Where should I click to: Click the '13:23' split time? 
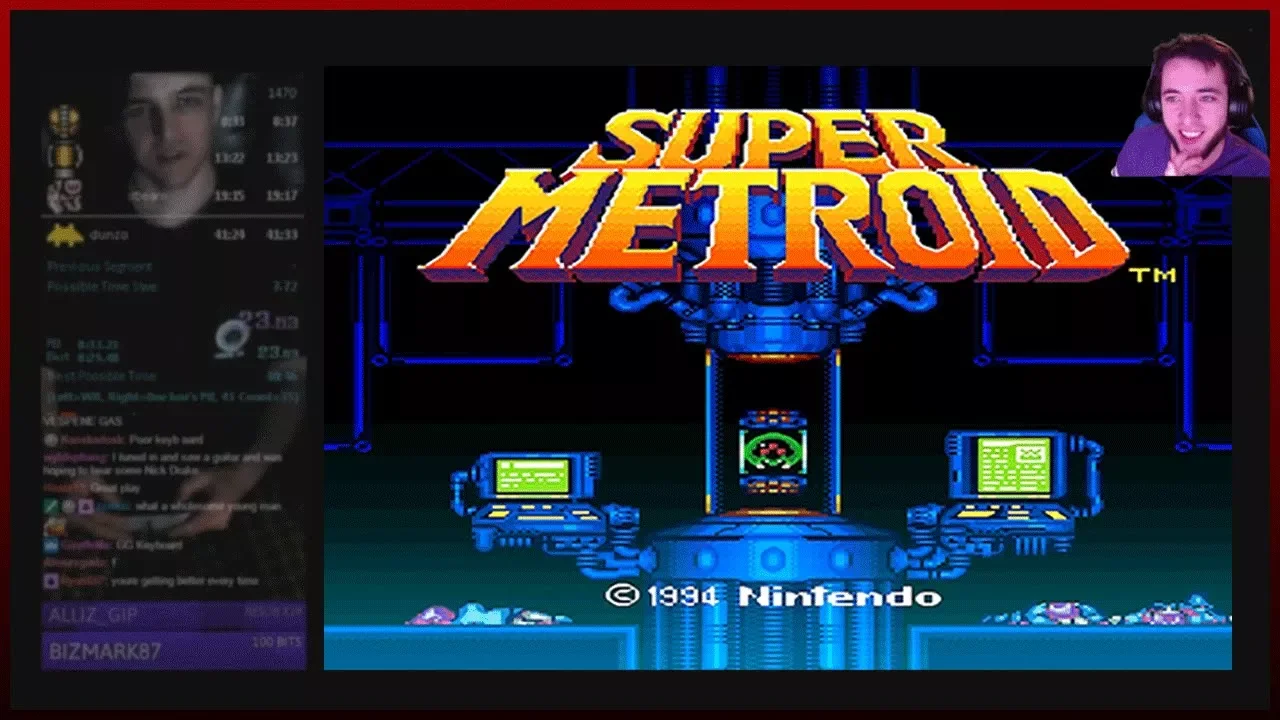(283, 158)
